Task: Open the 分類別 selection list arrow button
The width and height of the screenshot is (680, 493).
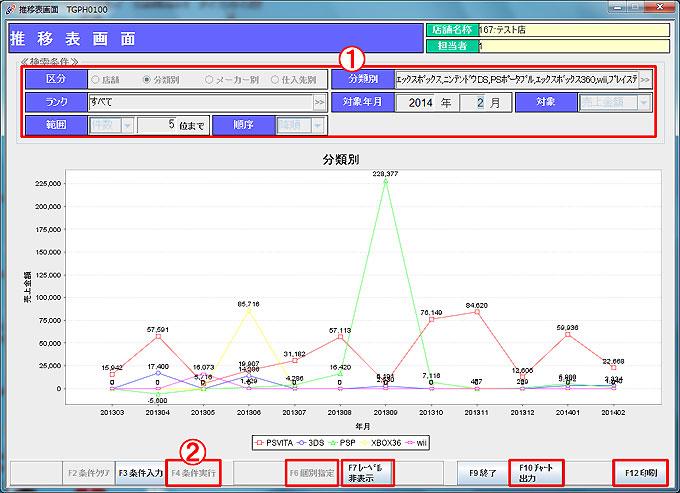Action: tap(645, 78)
